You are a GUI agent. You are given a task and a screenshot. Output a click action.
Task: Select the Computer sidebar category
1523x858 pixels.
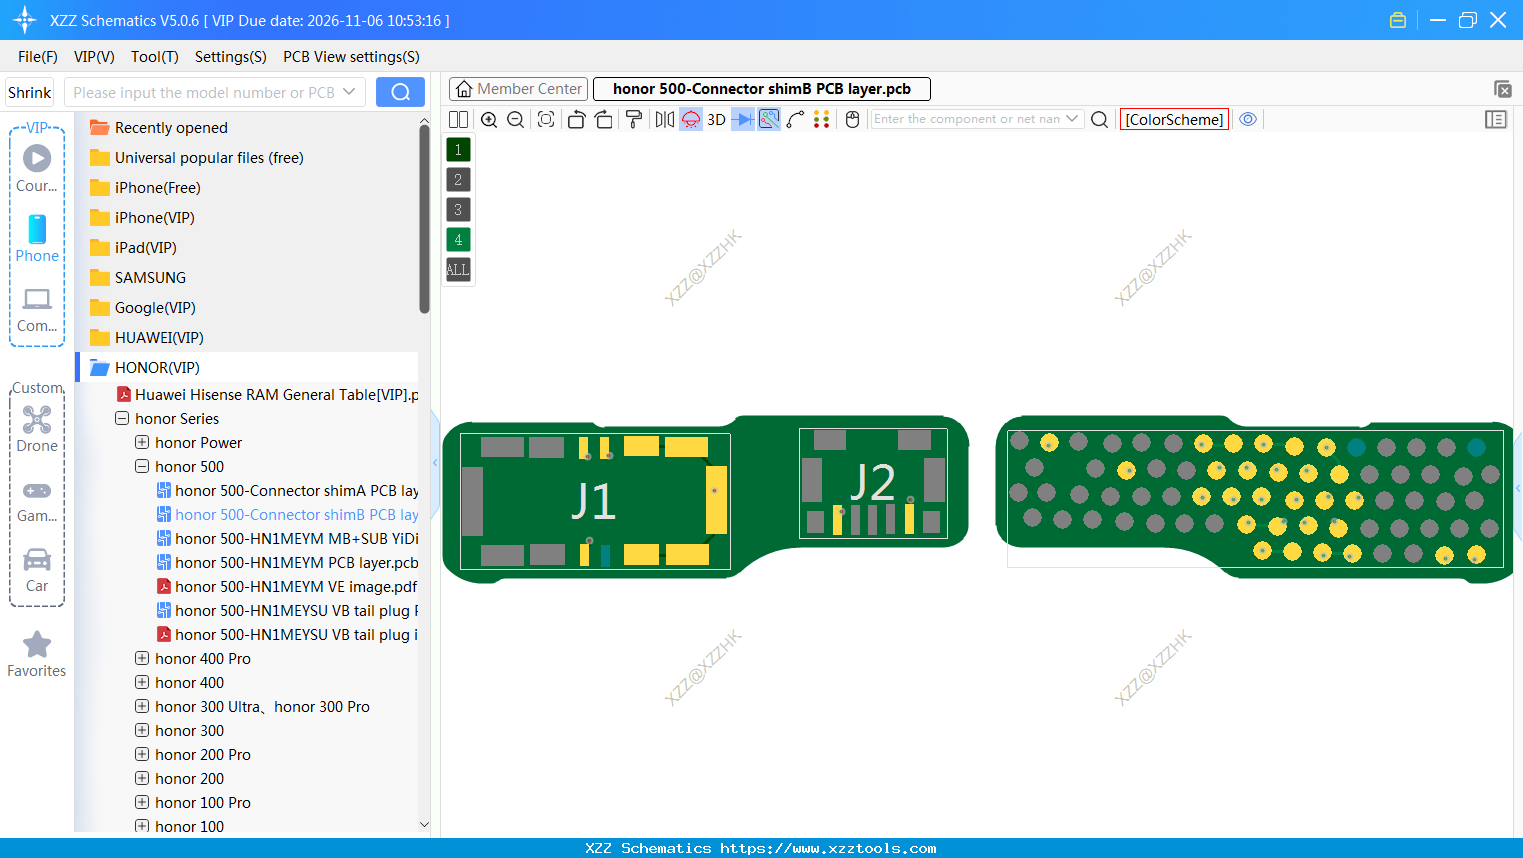click(37, 309)
